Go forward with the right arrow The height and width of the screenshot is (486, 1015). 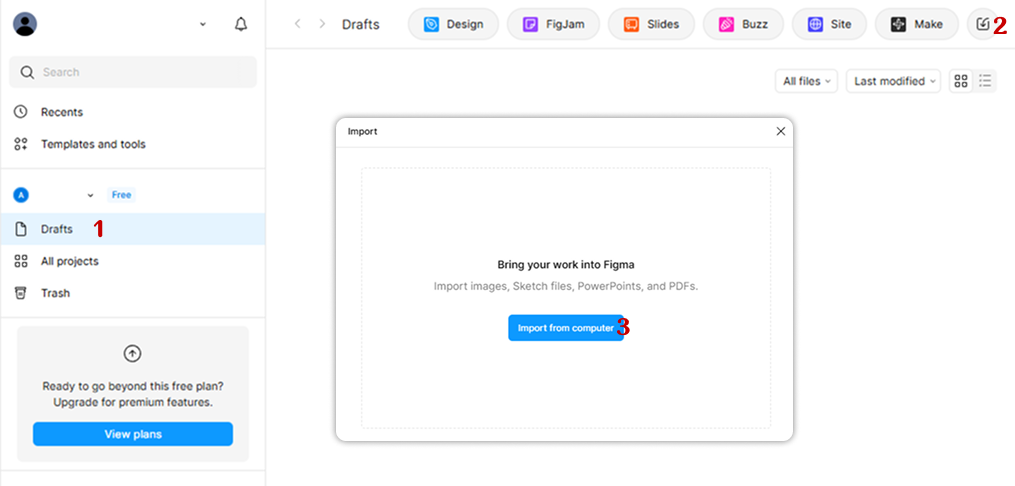coord(322,25)
